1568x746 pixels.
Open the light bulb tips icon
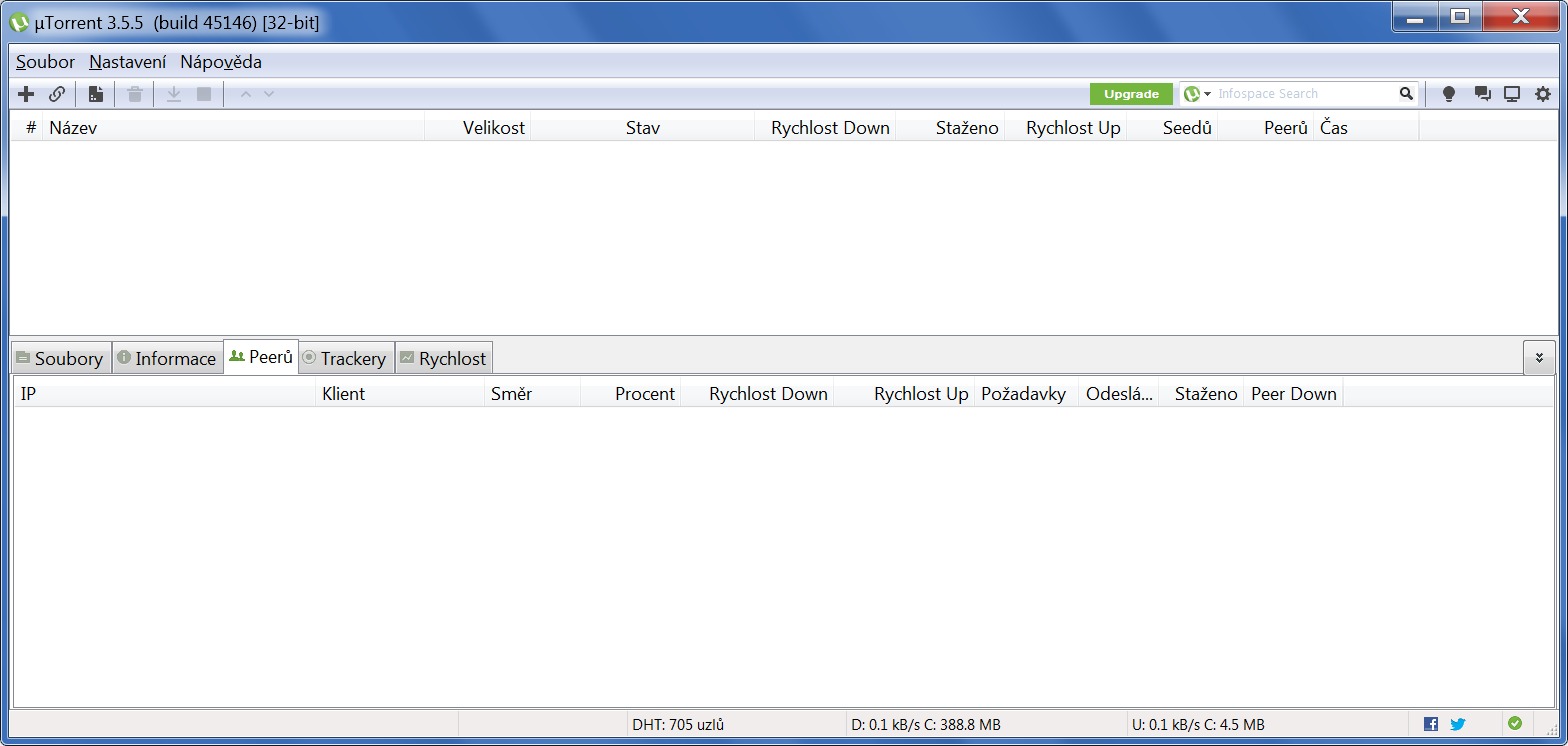point(1449,94)
